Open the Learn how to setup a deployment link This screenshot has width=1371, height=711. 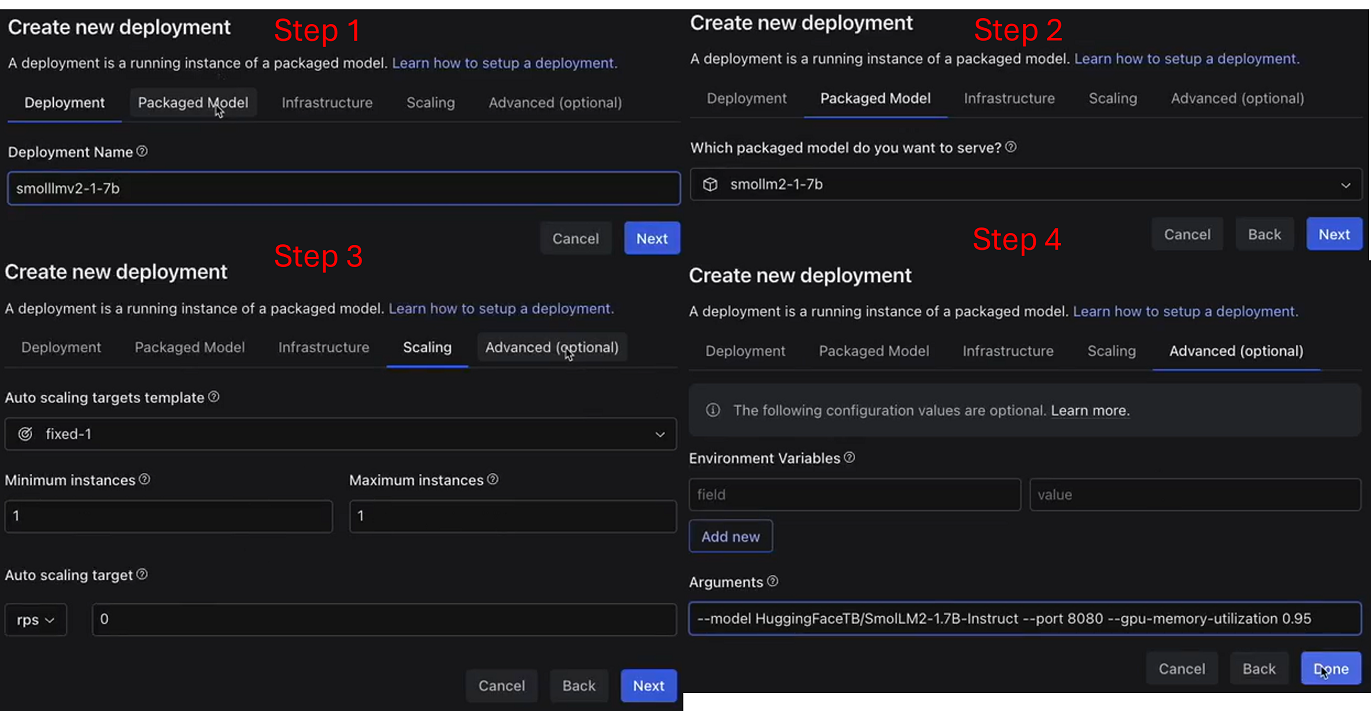[503, 62]
